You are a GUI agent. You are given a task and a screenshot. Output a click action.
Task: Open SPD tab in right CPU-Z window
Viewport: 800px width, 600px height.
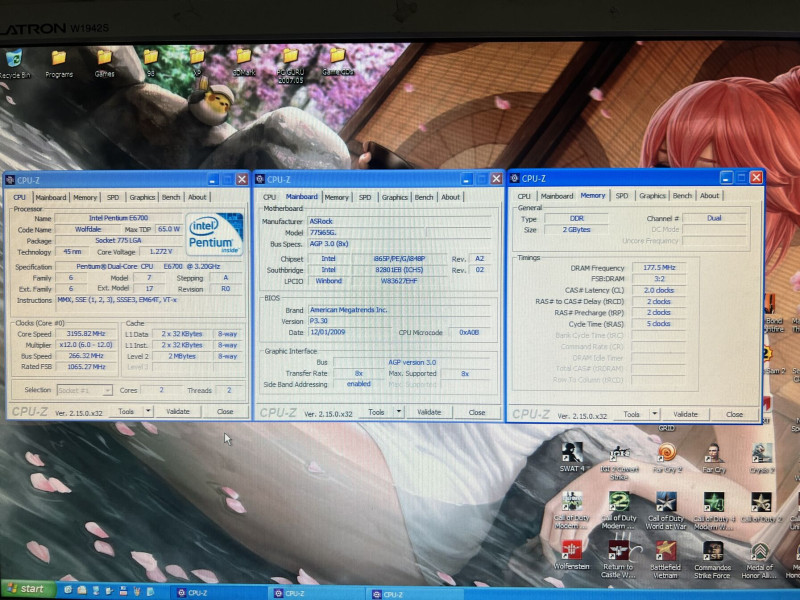click(621, 195)
